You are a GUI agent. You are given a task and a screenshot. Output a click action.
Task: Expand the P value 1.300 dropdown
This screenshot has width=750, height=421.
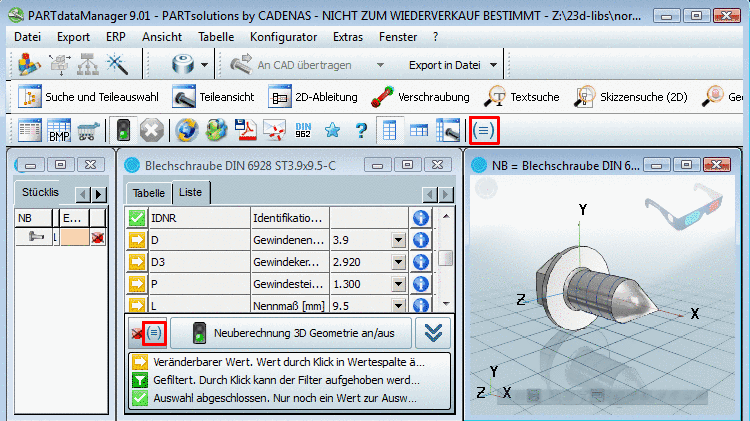click(398, 284)
